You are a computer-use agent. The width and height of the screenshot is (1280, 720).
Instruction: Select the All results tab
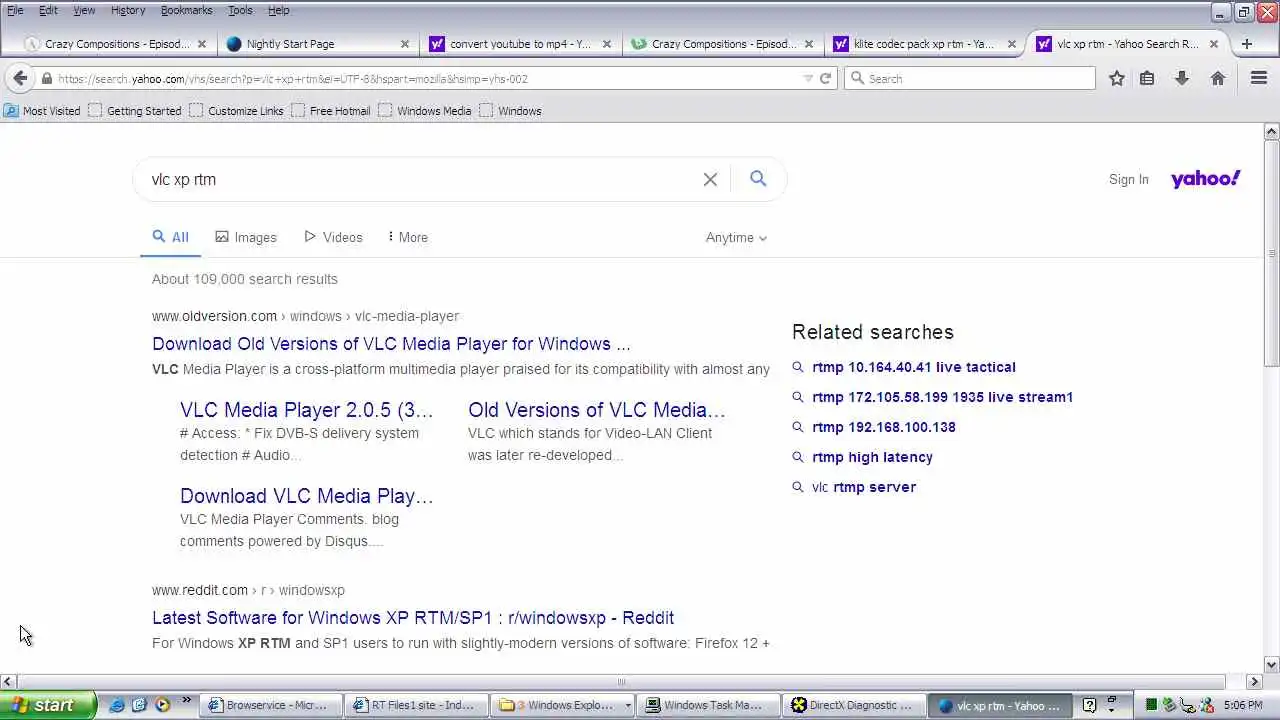tap(170, 237)
